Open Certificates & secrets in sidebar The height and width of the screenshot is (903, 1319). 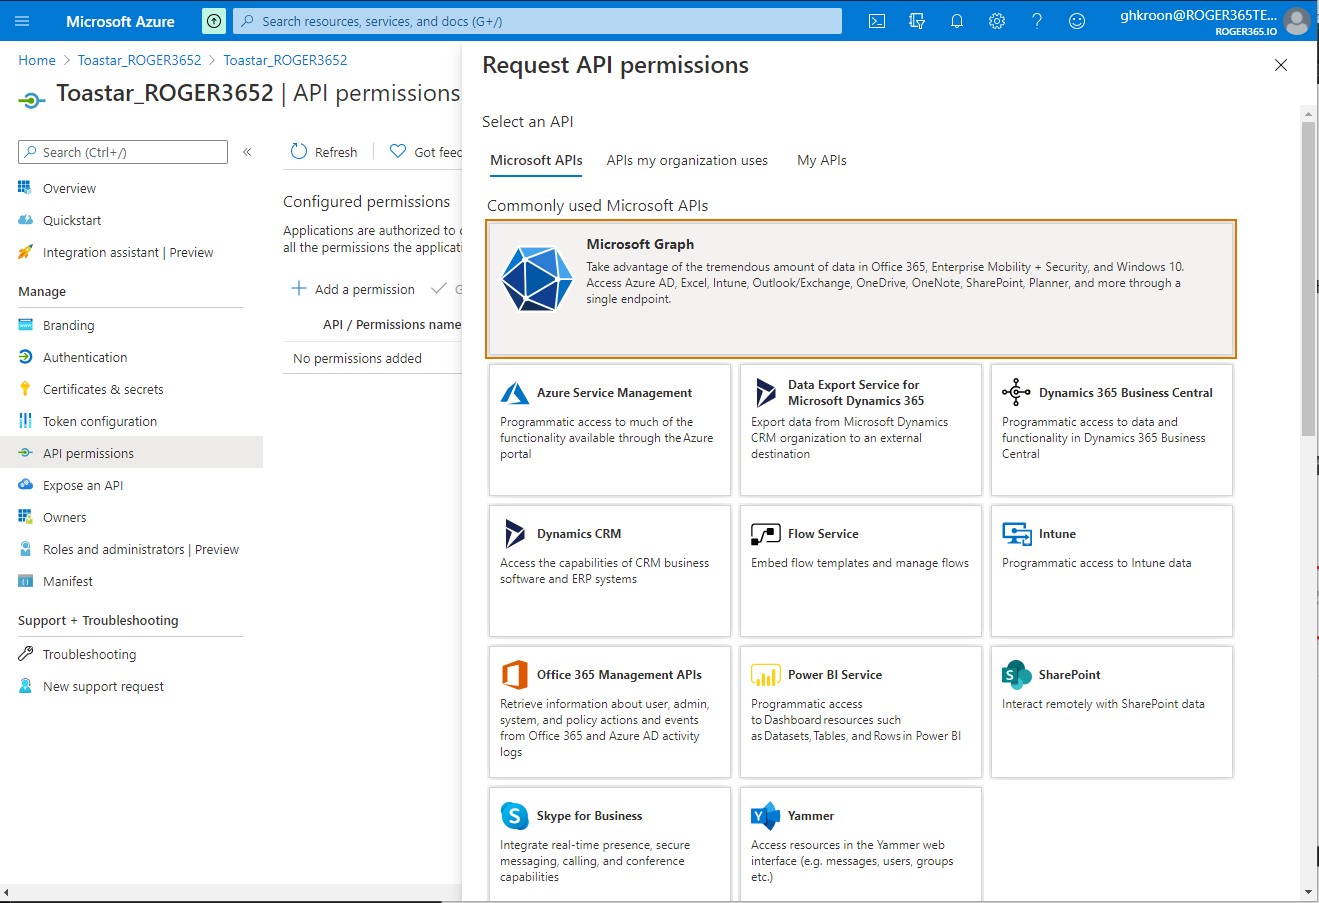click(103, 389)
